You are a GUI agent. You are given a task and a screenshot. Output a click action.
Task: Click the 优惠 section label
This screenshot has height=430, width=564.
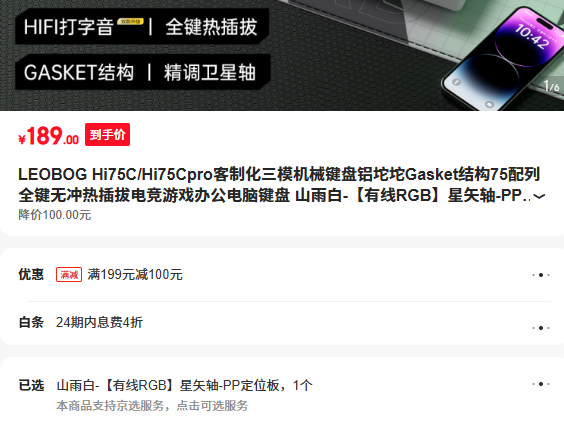pos(31,275)
